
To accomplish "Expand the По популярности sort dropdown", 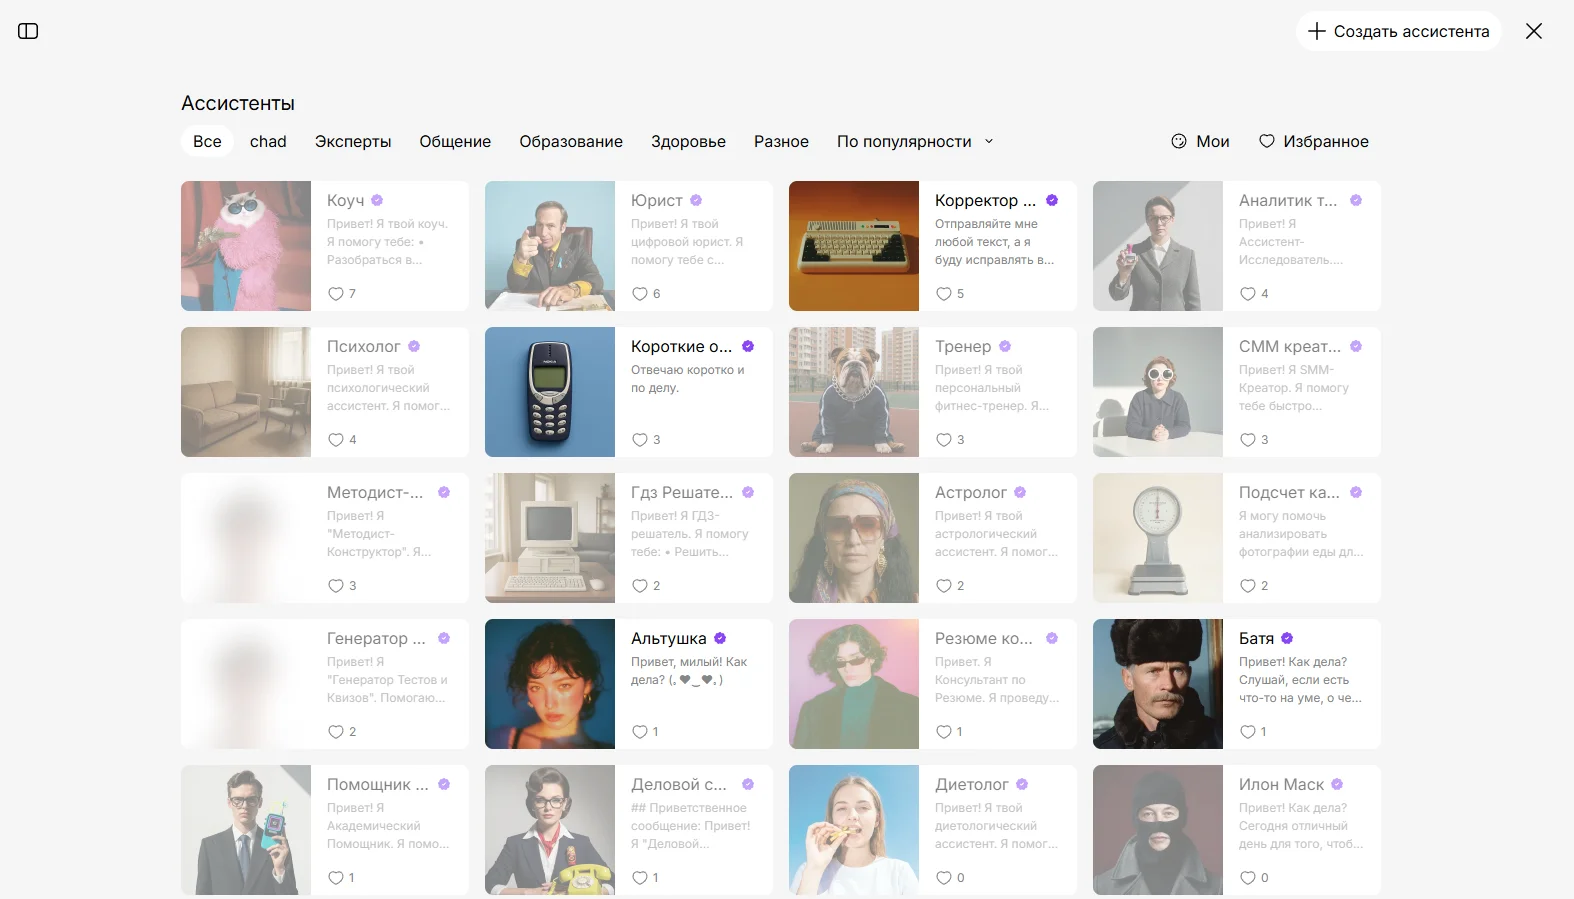I will (915, 141).
